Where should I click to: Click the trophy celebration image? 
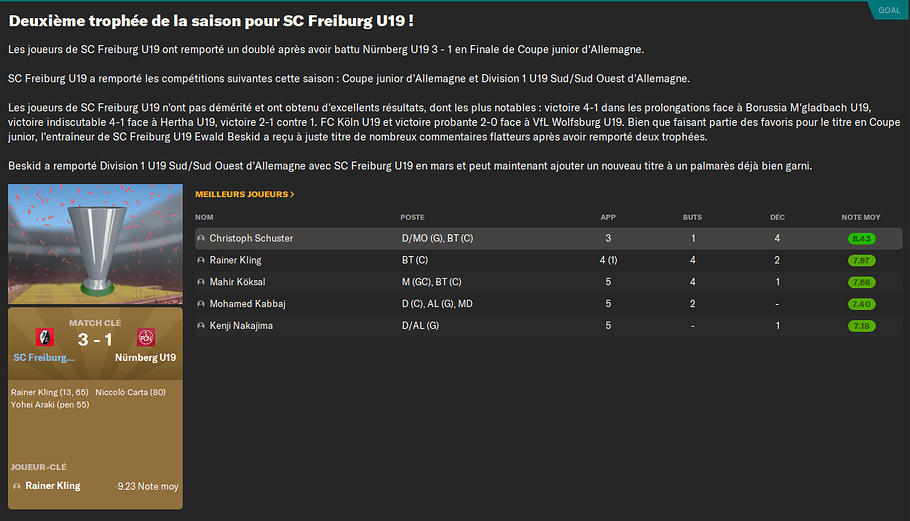point(95,244)
